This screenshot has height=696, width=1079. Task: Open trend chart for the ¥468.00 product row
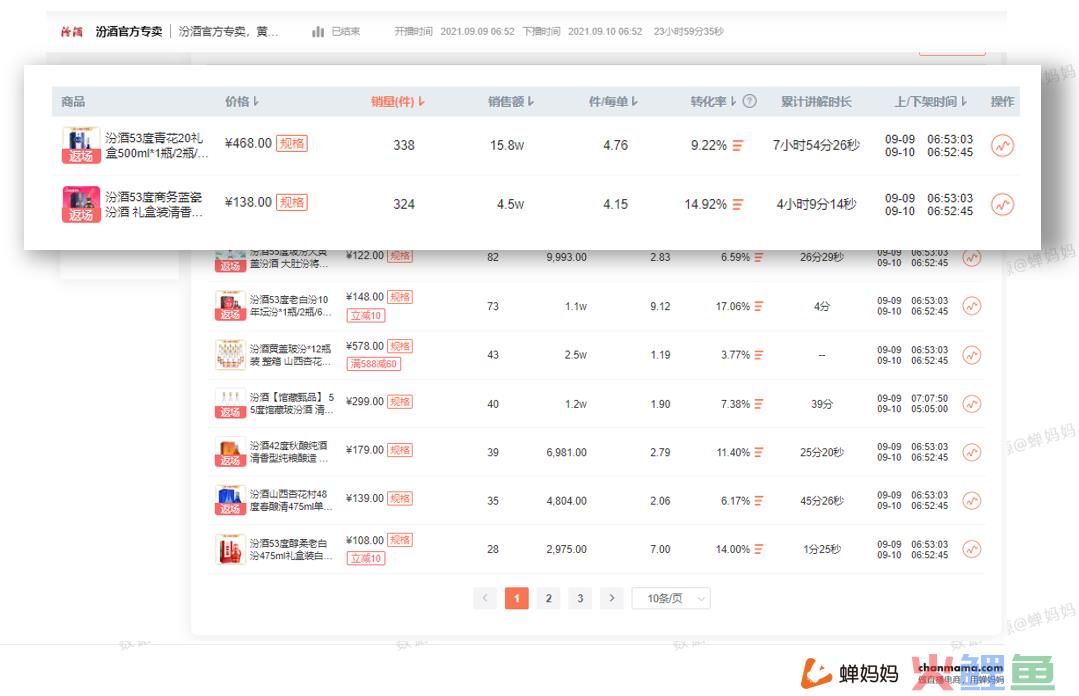(x=1002, y=145)
